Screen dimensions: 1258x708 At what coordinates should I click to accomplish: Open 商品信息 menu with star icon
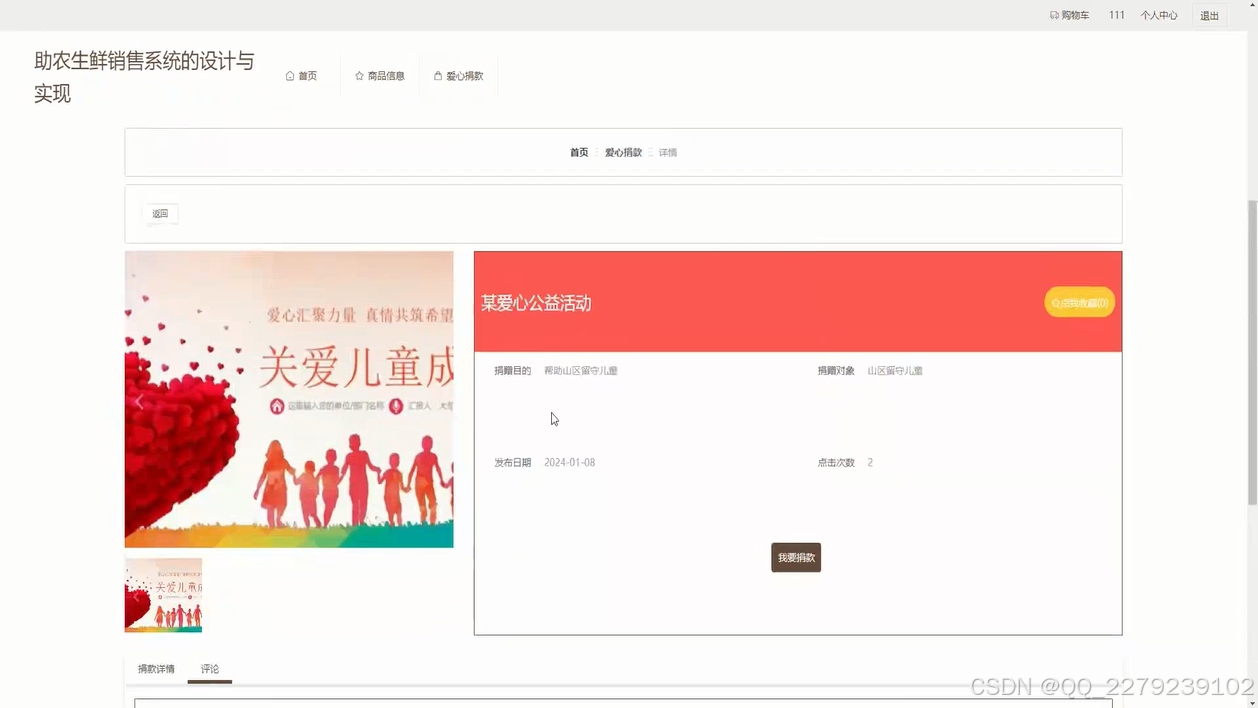click(x=380, y=76)
